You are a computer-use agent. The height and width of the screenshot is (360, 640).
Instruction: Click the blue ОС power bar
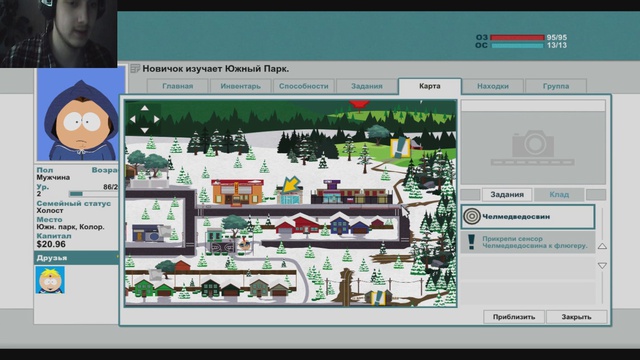click(x=517, y=45)
